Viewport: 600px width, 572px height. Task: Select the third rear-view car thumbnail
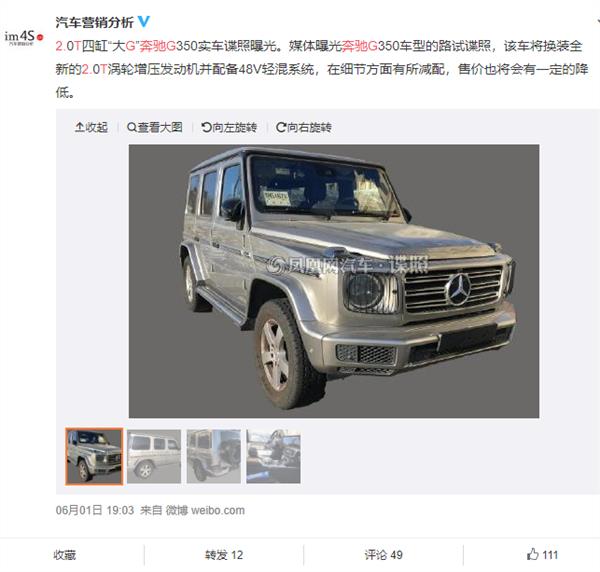point(214,456)
